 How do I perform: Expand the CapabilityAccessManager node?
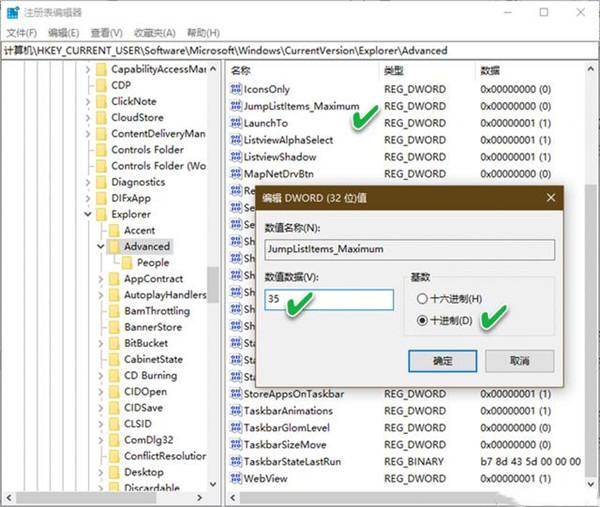pyautogui.click(x=88, y=69)
